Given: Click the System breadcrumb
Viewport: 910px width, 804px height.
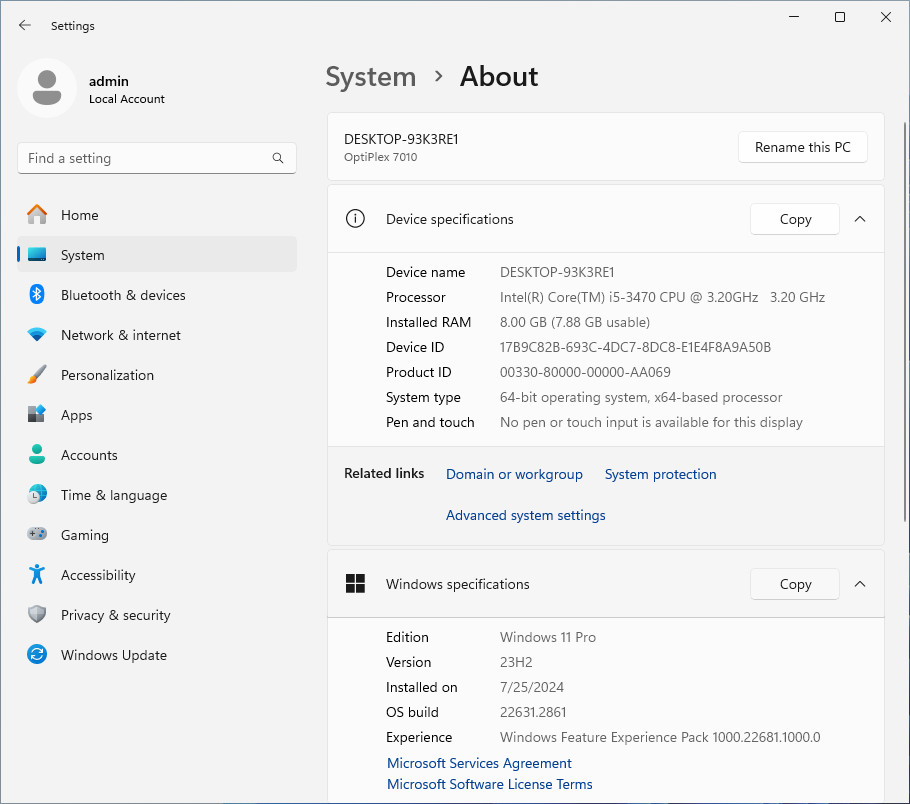Looking at the screenshot, I should click(371, 77).
